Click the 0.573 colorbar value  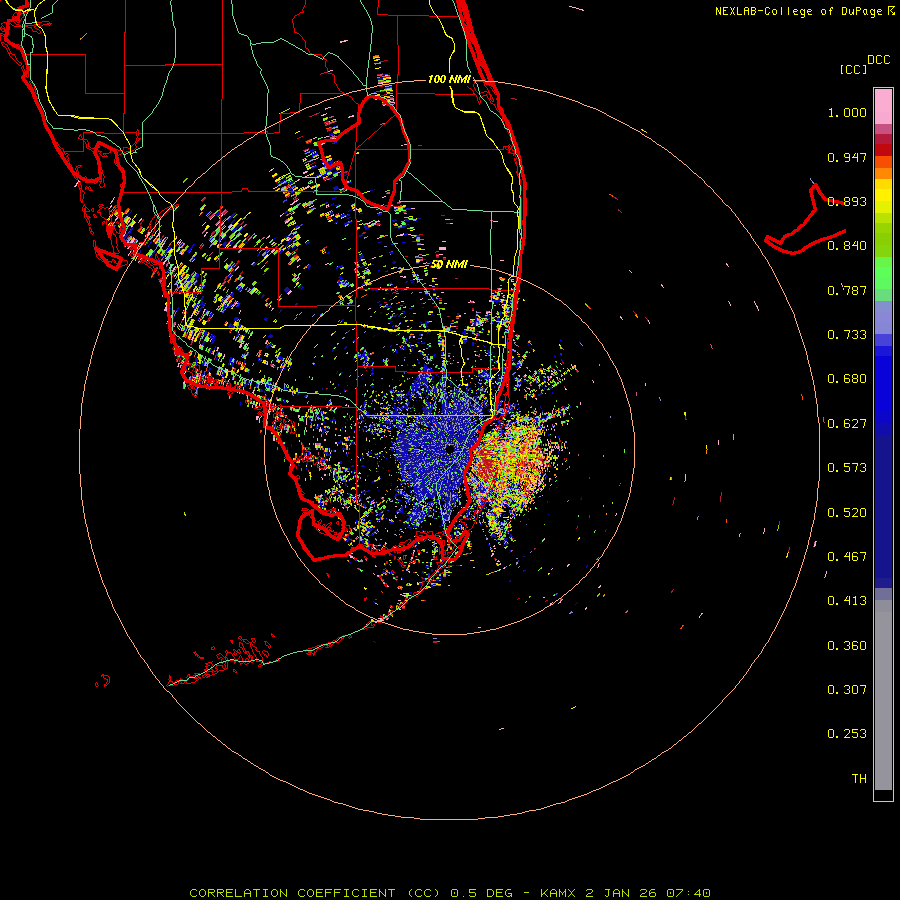click(x=847, y=468)
